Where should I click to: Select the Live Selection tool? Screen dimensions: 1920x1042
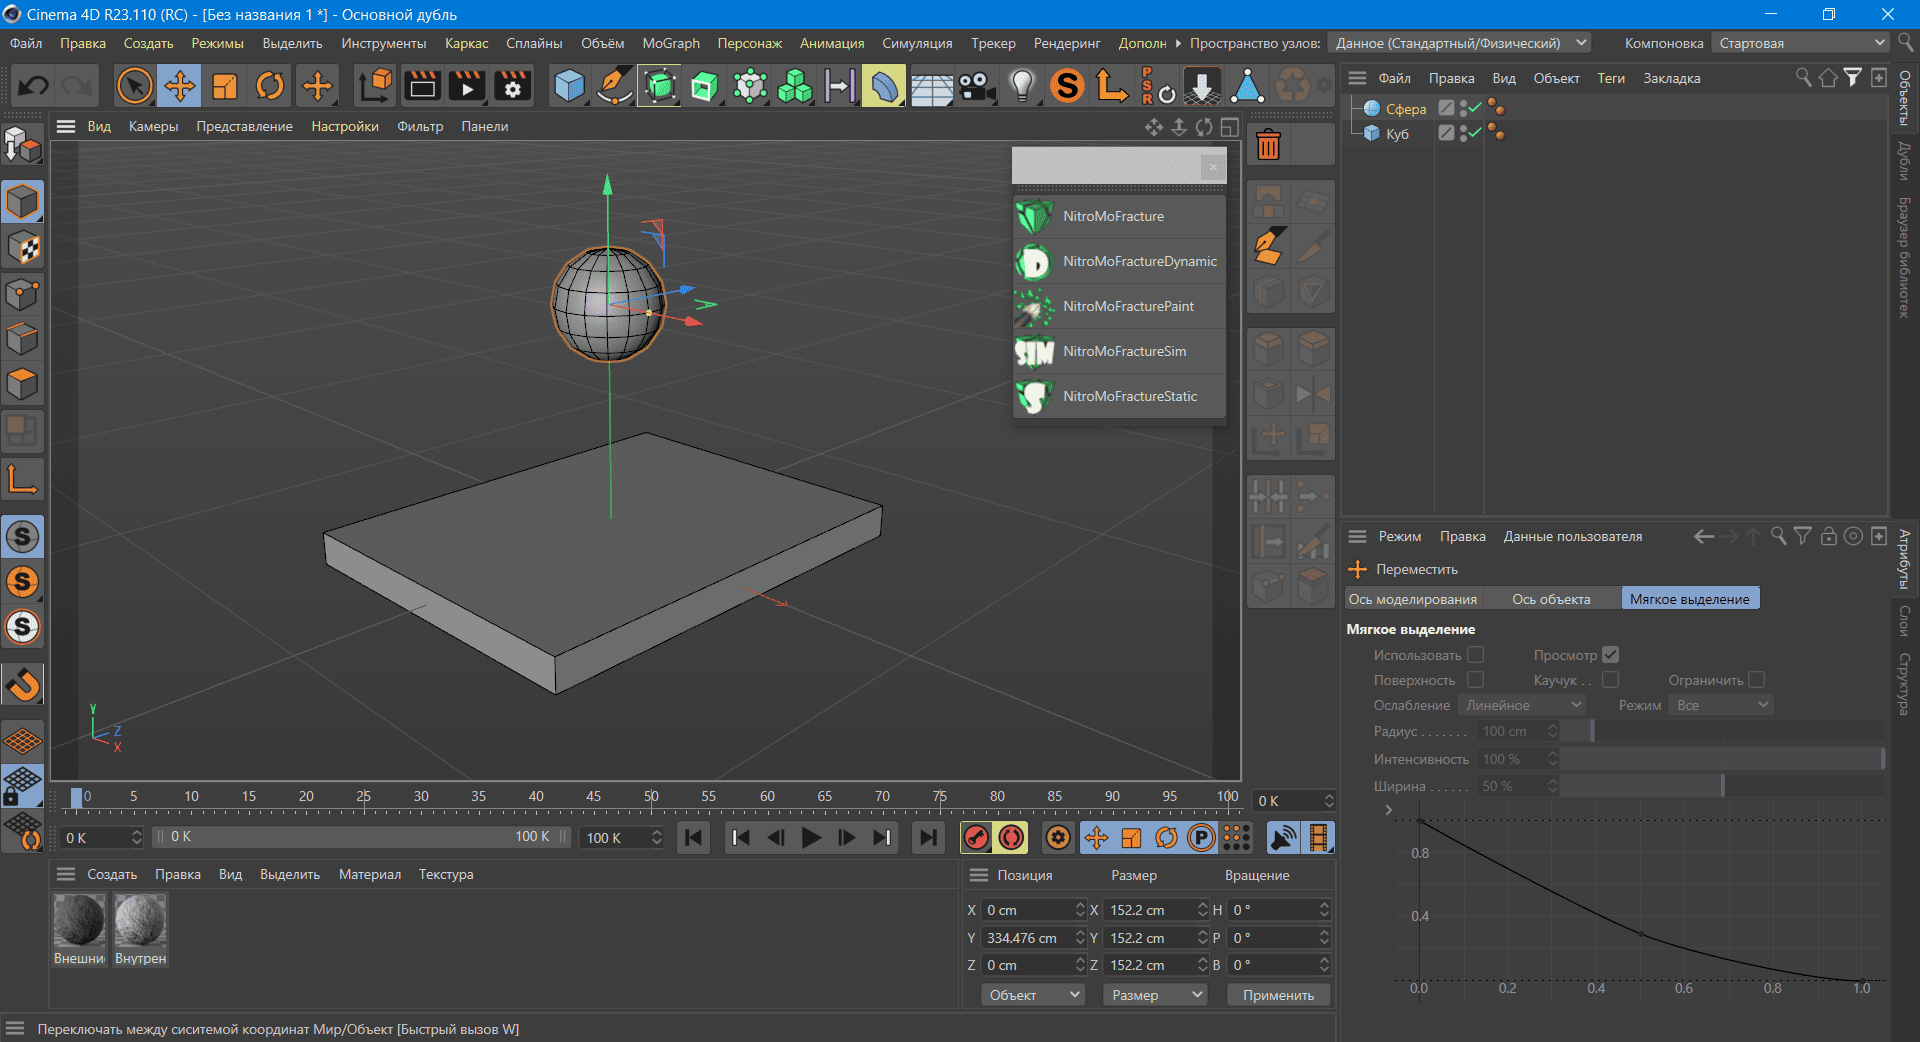click(x=134, y=86)
